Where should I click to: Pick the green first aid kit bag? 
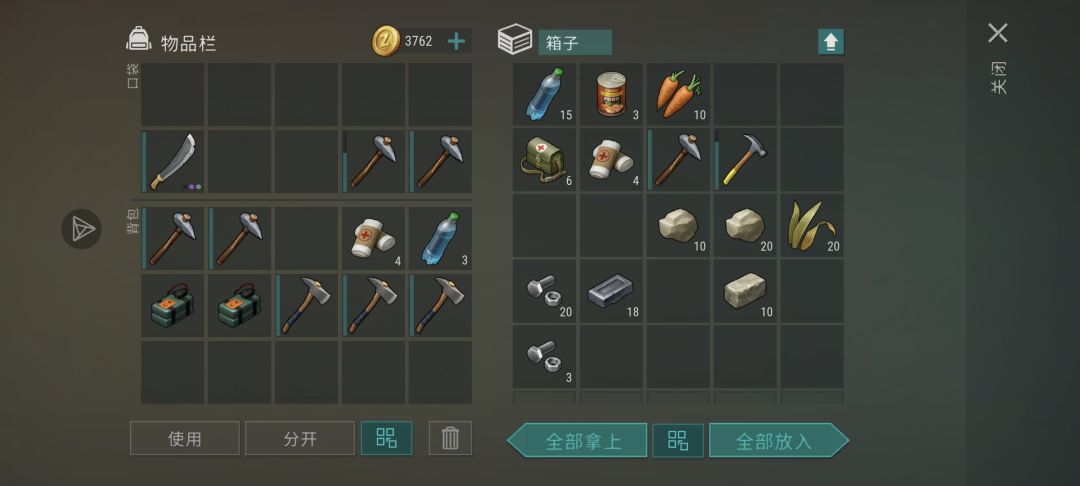point(544,160)
